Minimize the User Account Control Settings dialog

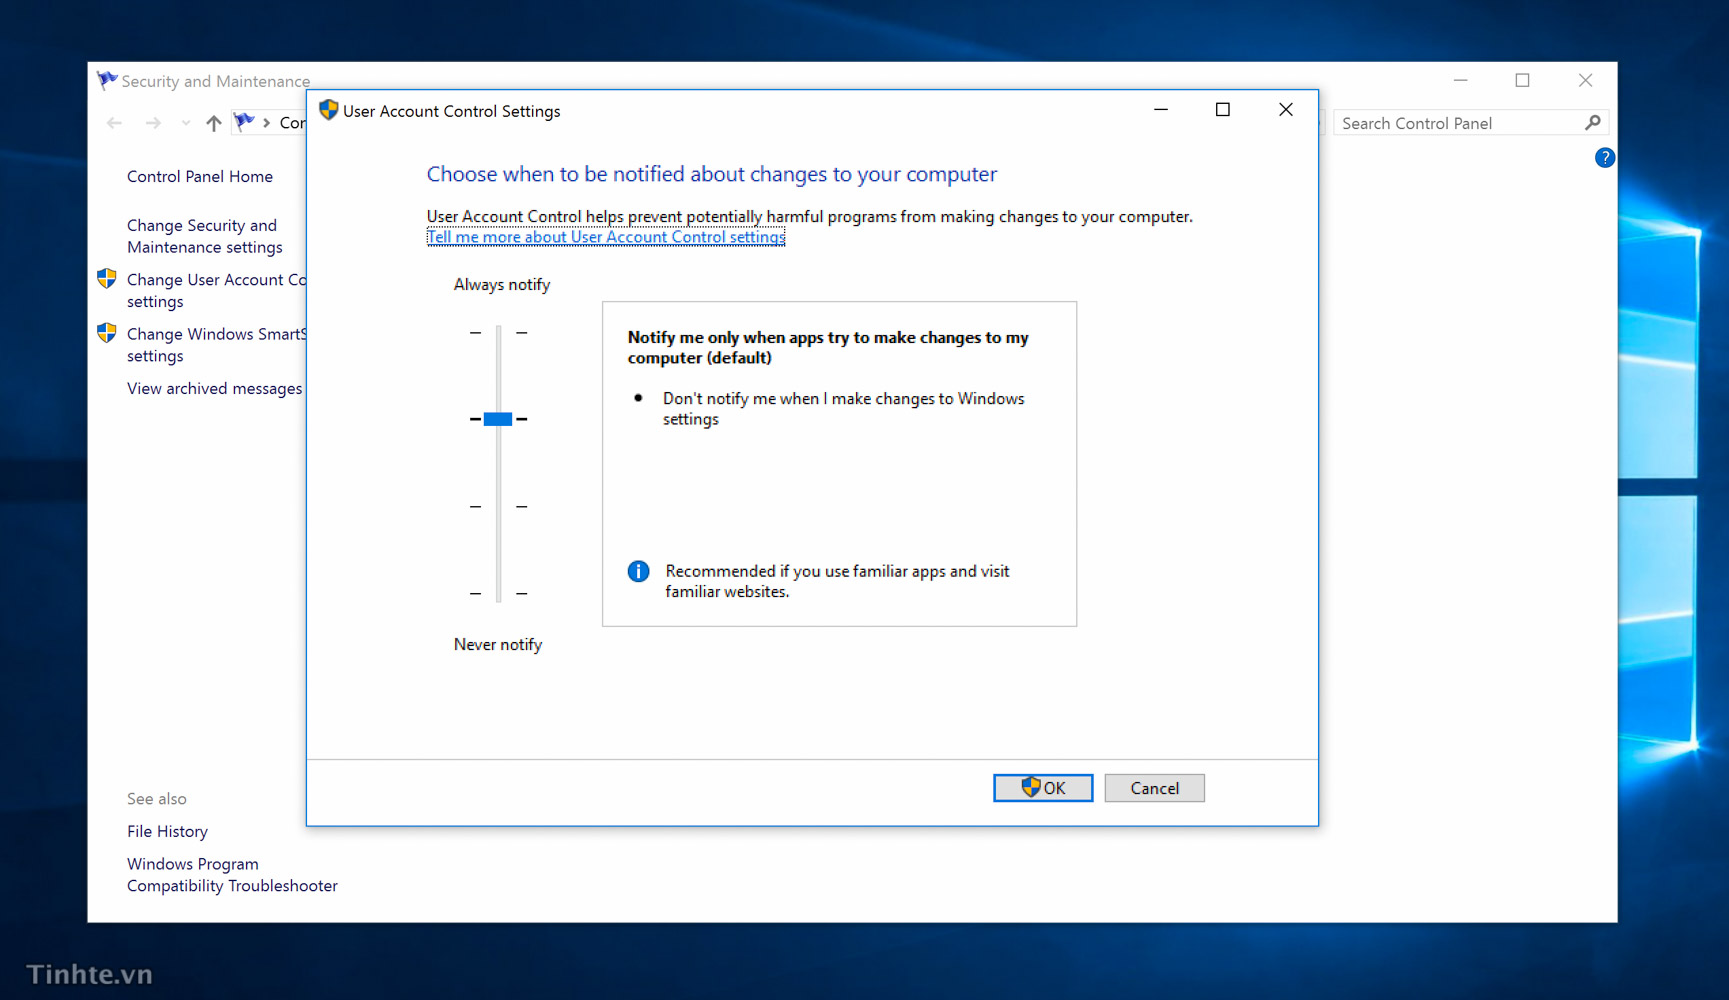click(x=1161, y=110)
